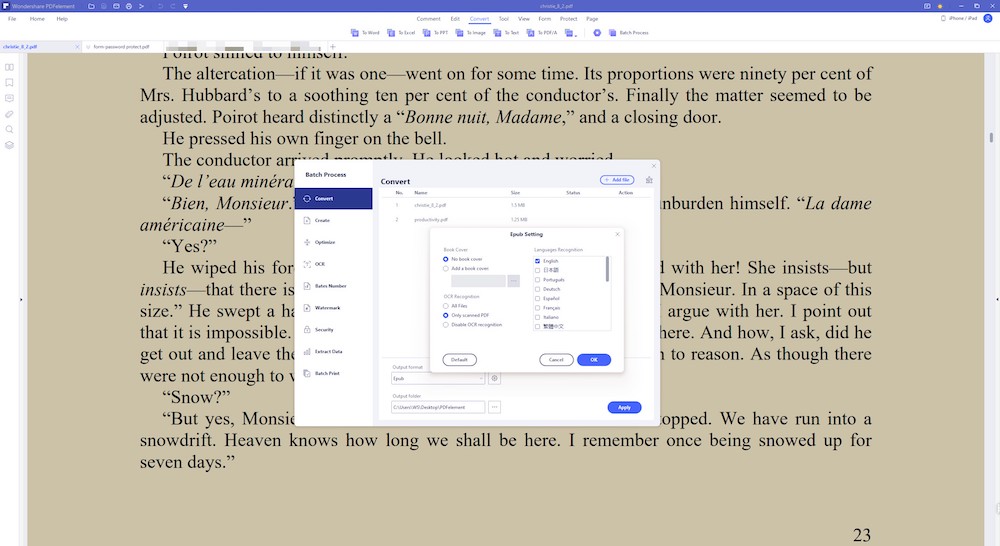Select Convert in Batch Process sidebar
Image resolution: width=1000 pixels, height=546 pixels.
[334, 198]
